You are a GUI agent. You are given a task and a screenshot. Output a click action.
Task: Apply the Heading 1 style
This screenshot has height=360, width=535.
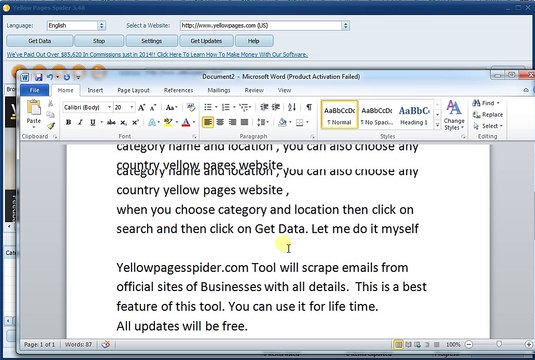tap(414, 115)
